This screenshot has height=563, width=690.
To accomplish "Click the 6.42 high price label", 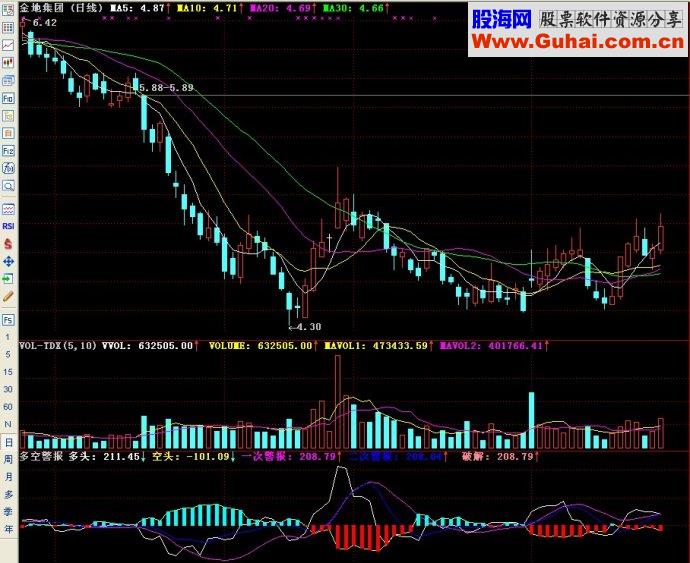I will click(x=44, y=22).
